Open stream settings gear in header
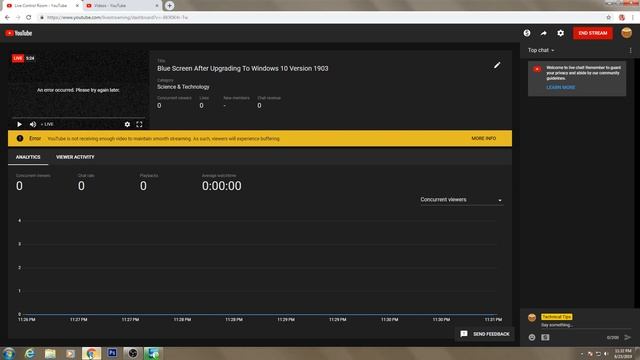The width and height of the screenshot is (640, 360). tap(560, 33)
